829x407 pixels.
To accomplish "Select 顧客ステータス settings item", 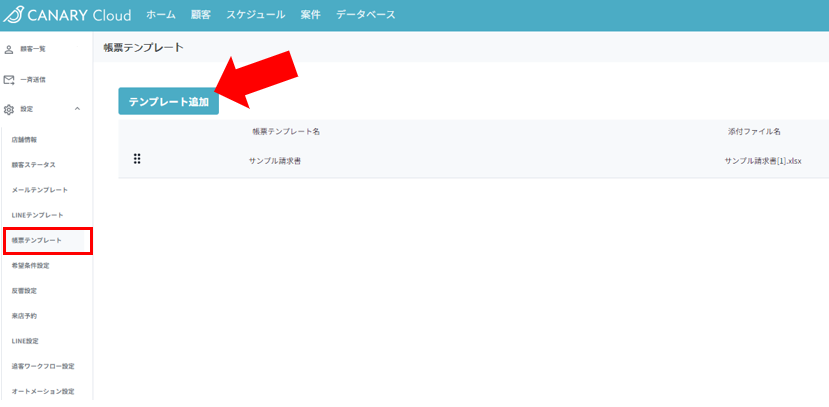I will [34, 165].
